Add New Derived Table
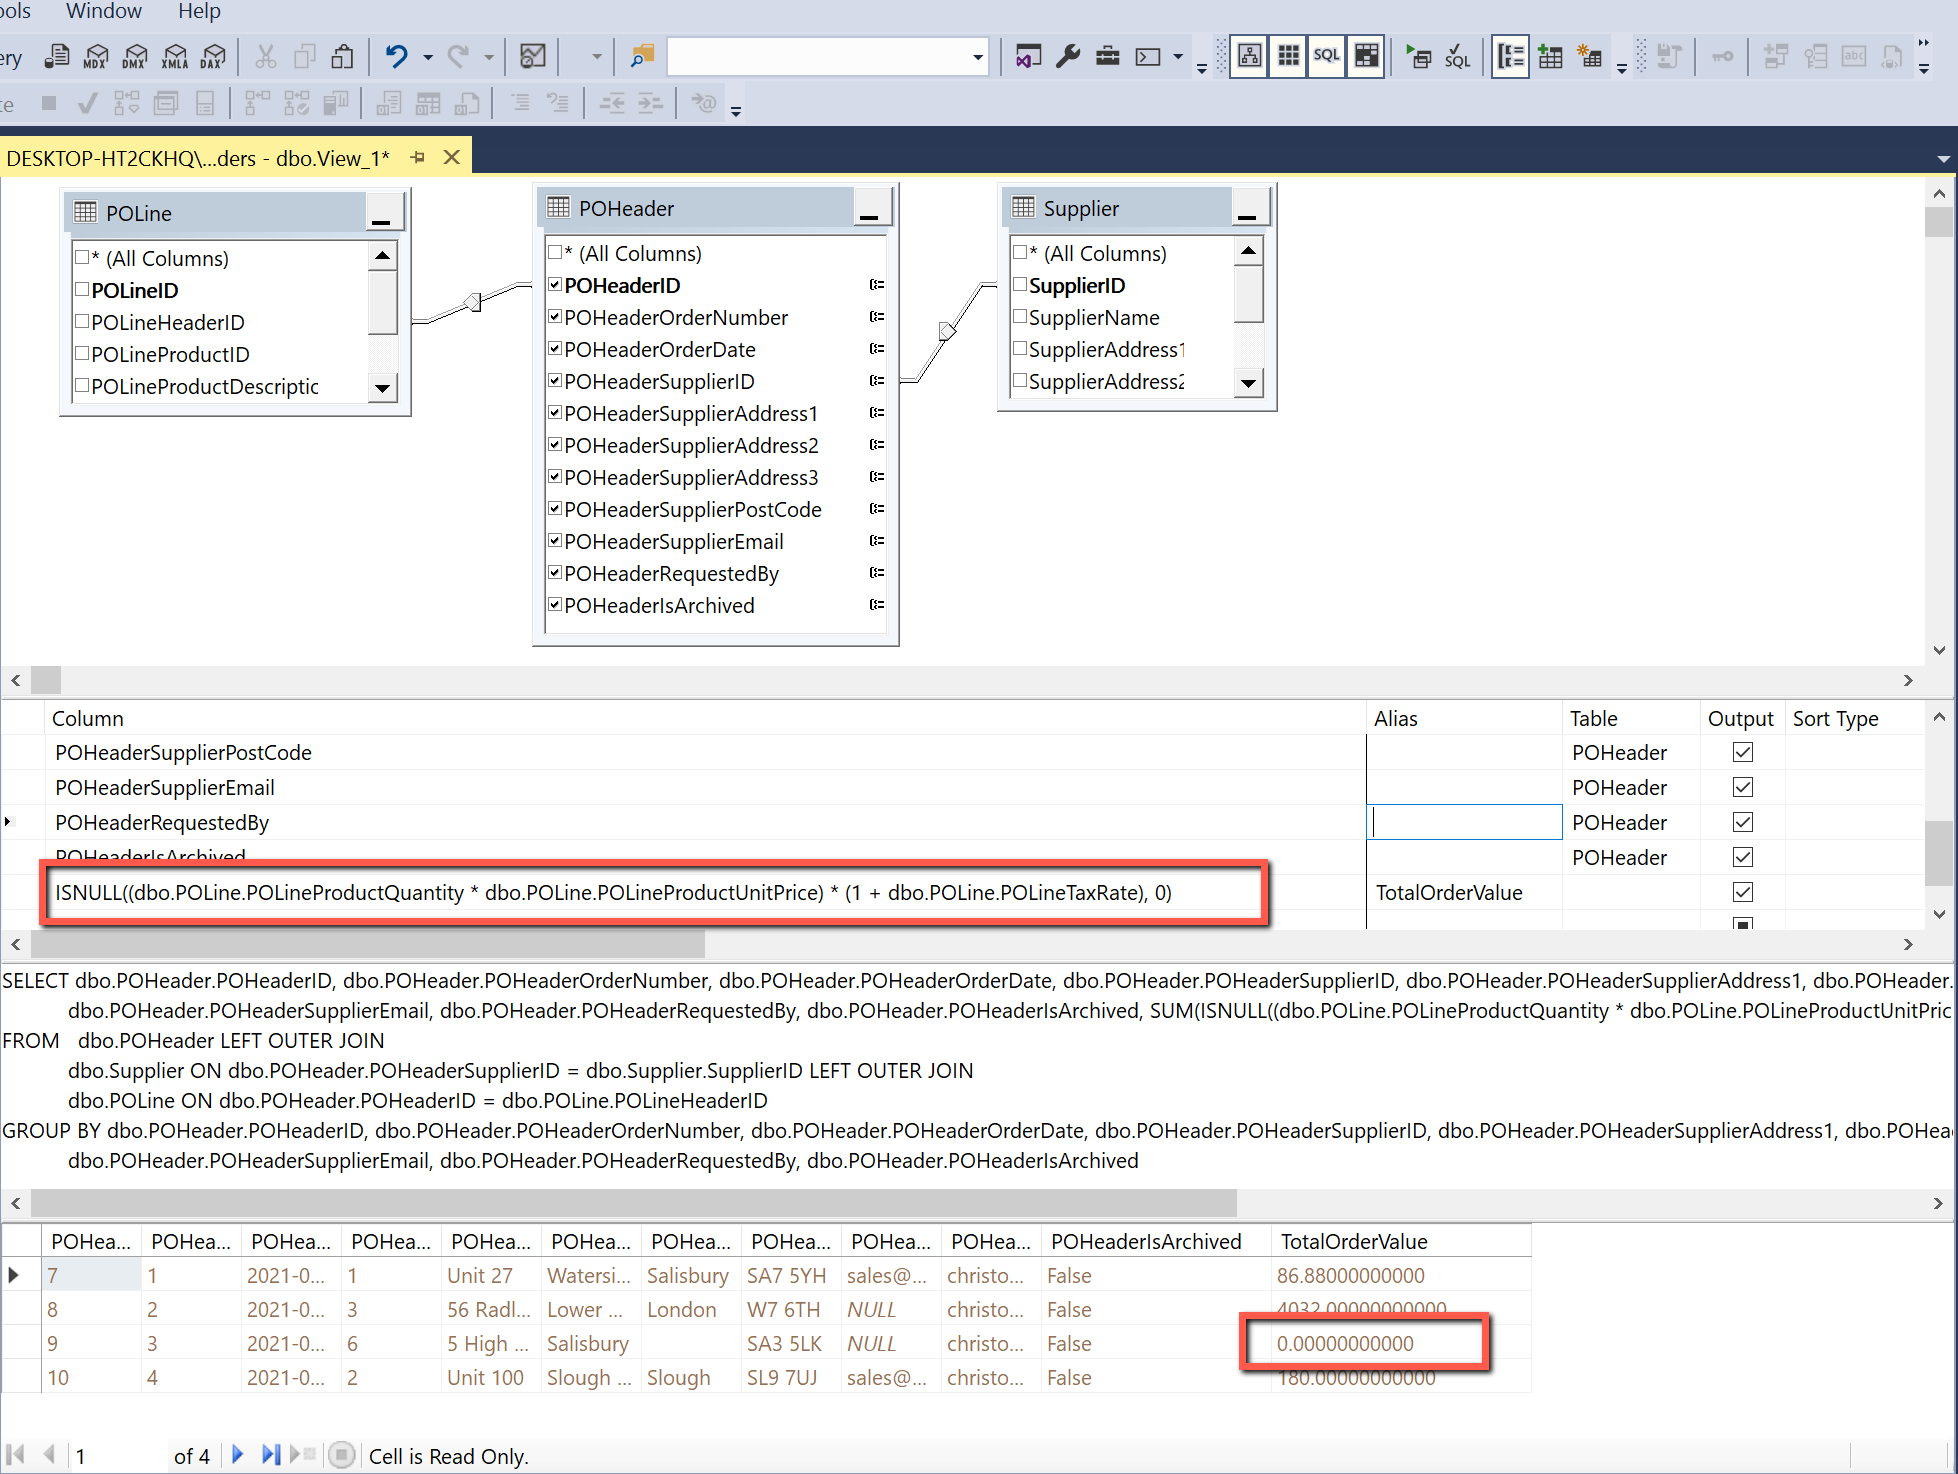Image resolution: width=1958 pixels, height=1474 pixels. 1592,57
